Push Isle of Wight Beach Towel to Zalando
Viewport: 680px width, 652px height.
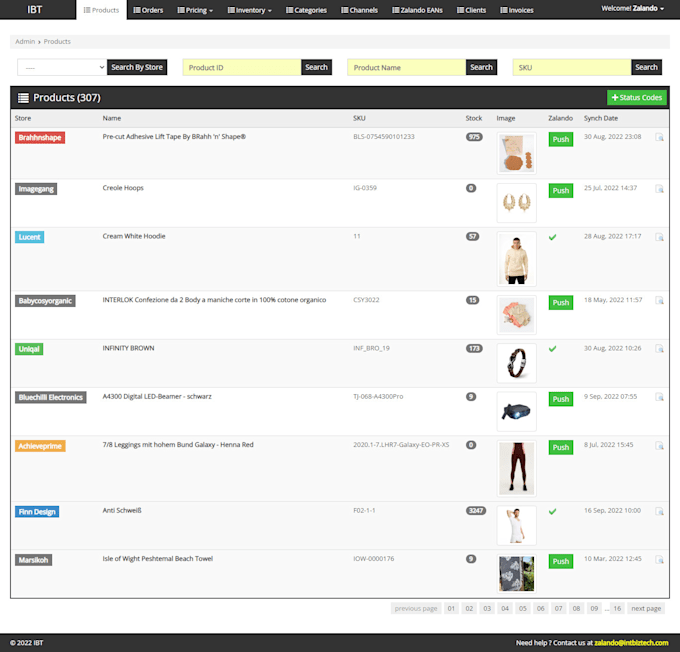tap(561, 561)
